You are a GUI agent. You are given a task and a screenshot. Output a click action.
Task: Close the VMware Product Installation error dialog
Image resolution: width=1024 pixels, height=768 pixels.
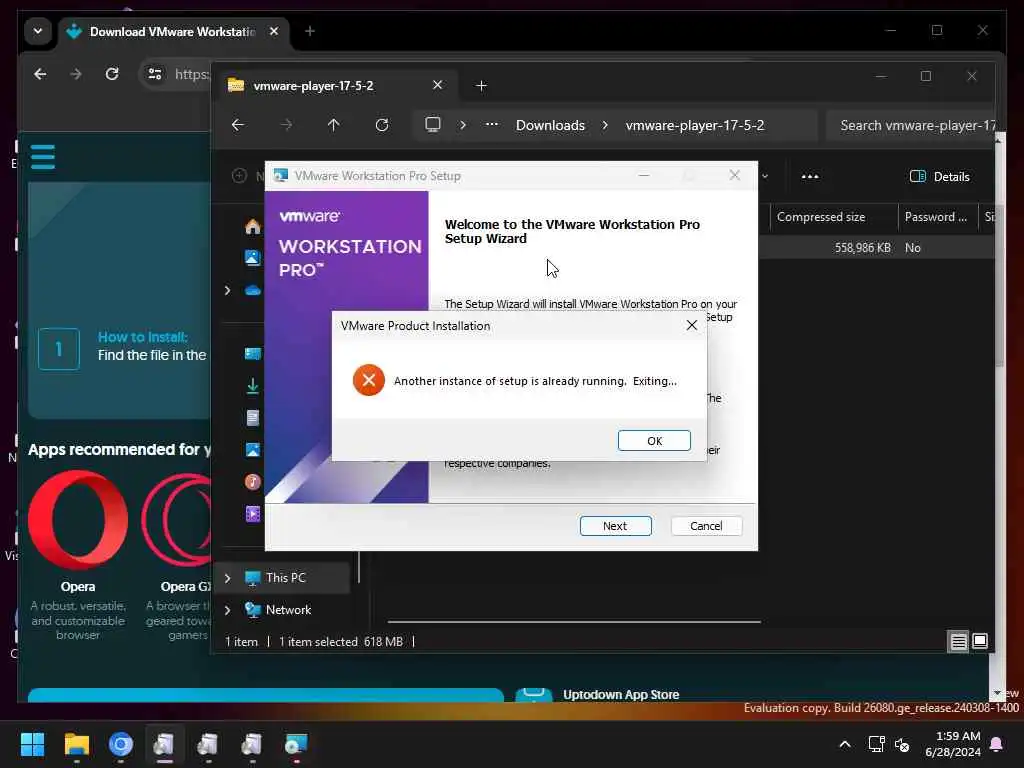692,325
